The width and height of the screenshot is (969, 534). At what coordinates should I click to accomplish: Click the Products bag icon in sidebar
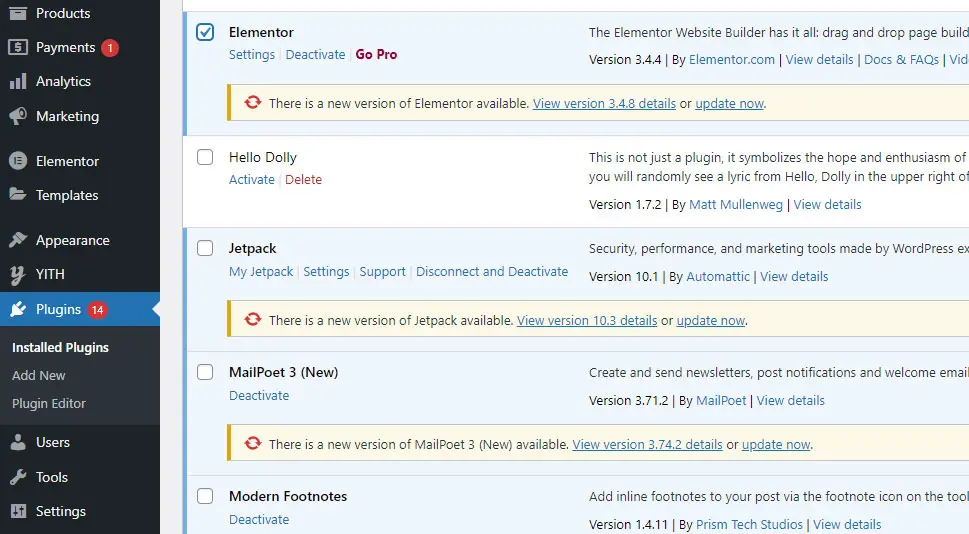pos(18,13)
